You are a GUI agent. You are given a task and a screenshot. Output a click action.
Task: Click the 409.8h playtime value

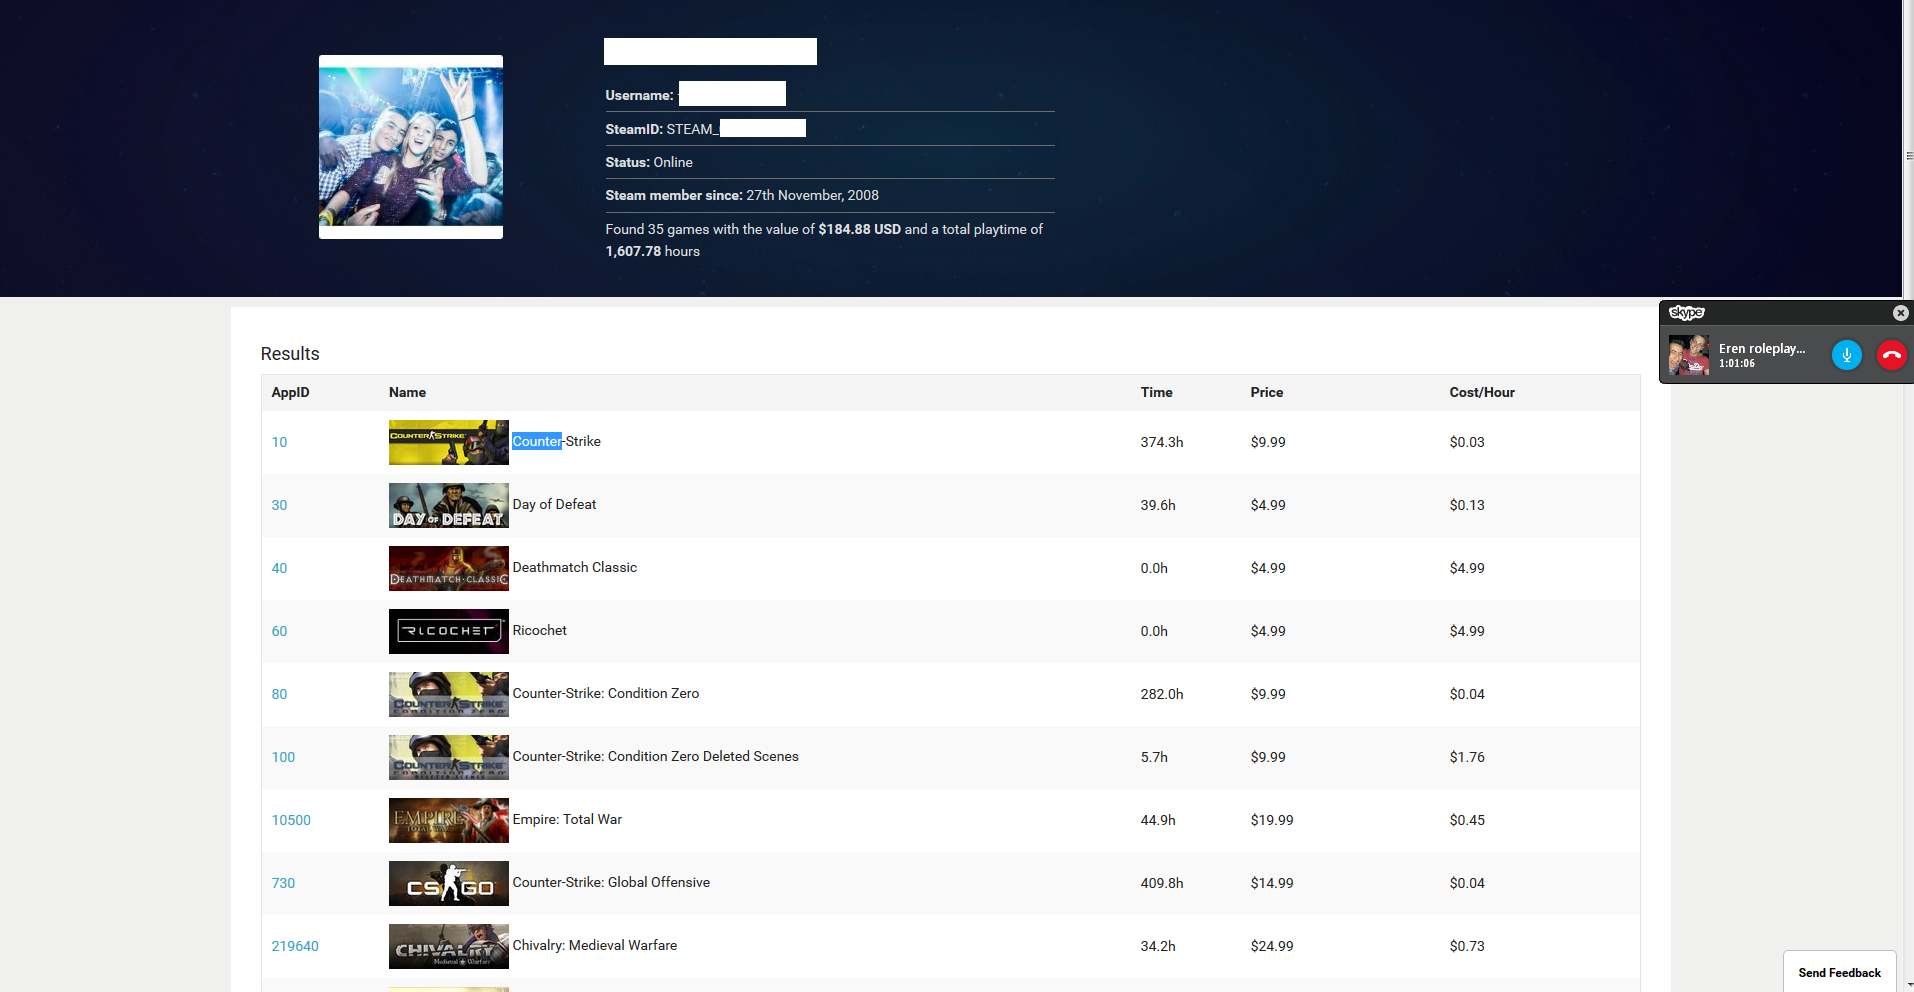1162,883
